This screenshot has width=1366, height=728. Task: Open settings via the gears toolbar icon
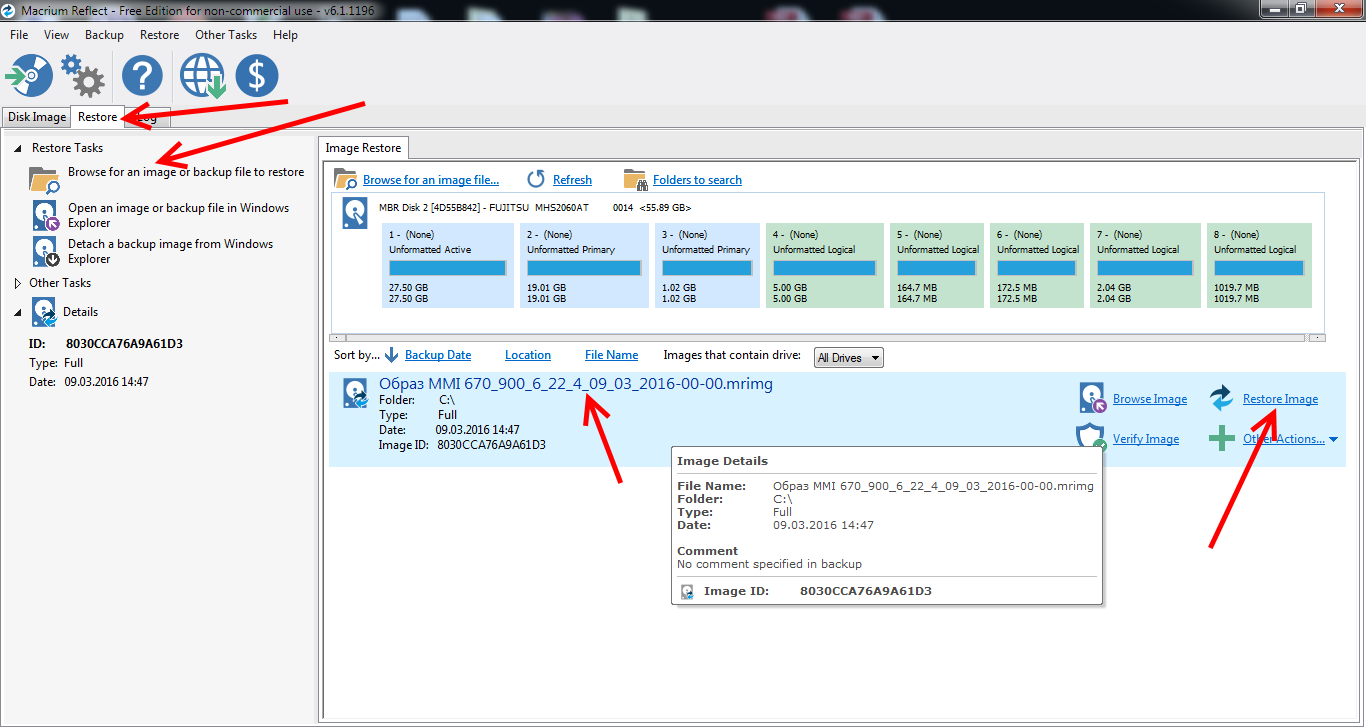82,76
